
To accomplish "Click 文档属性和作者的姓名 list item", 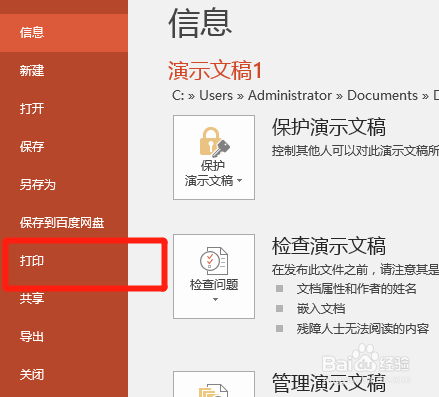I will [357, 289].
